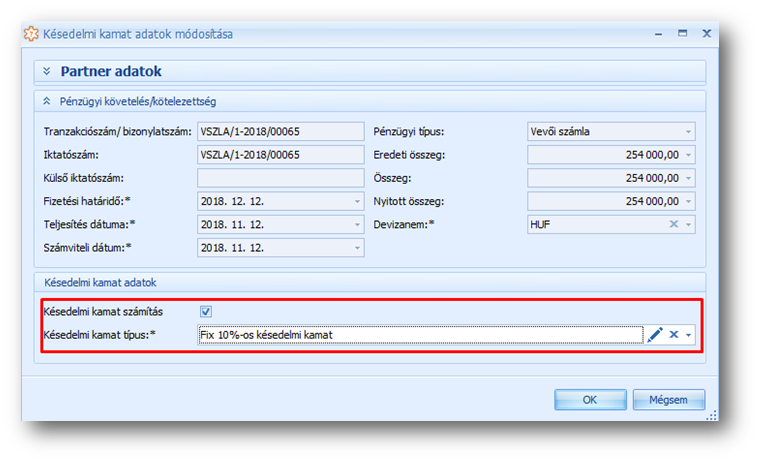This screenshot has width=761, height=463.
Task: Open the Késedelmi kamat típus dropdown arrow
Action: point(688,335)
